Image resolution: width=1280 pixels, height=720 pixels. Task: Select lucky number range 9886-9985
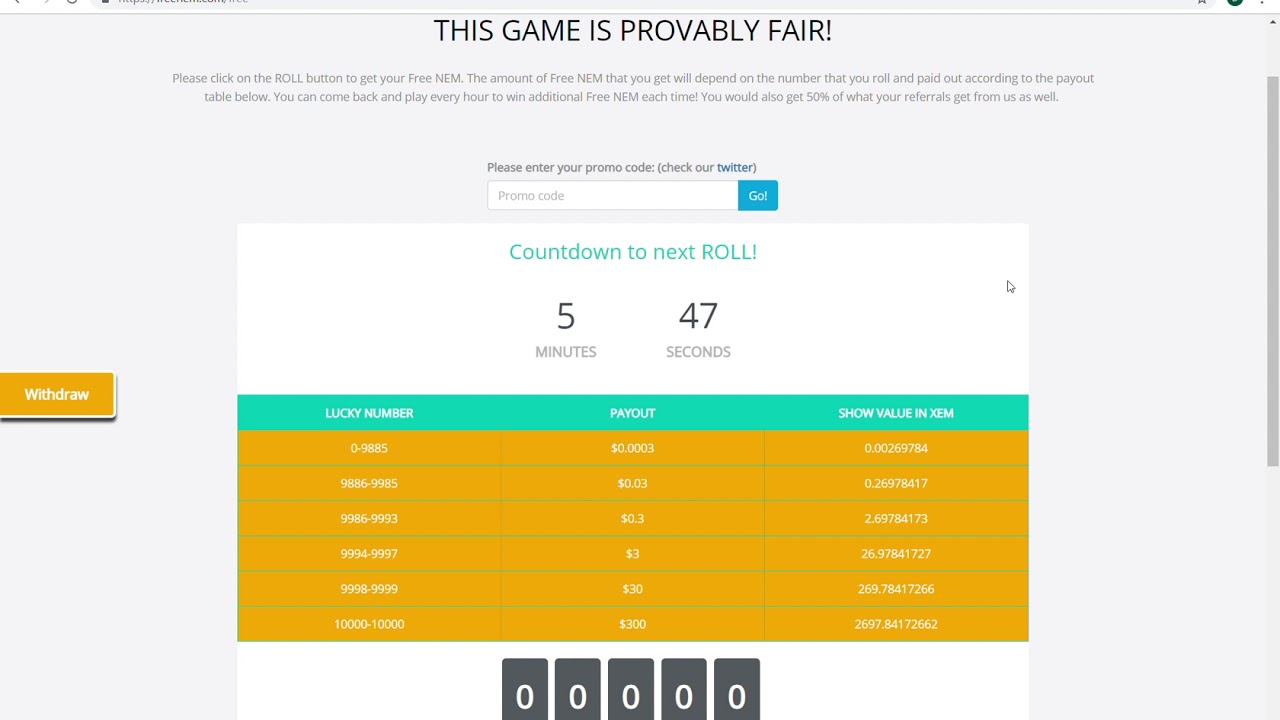point(369,483)
